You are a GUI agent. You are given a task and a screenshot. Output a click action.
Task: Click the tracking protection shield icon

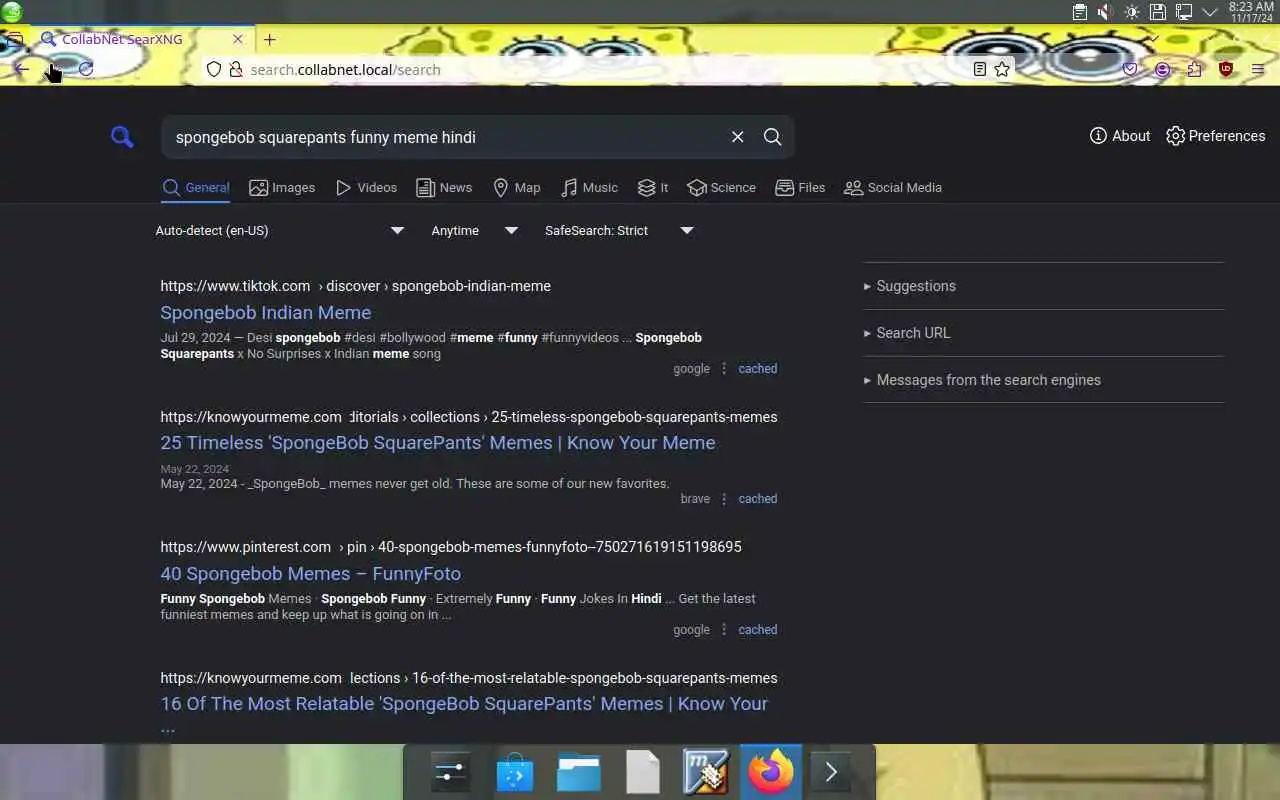click(213, 69)
